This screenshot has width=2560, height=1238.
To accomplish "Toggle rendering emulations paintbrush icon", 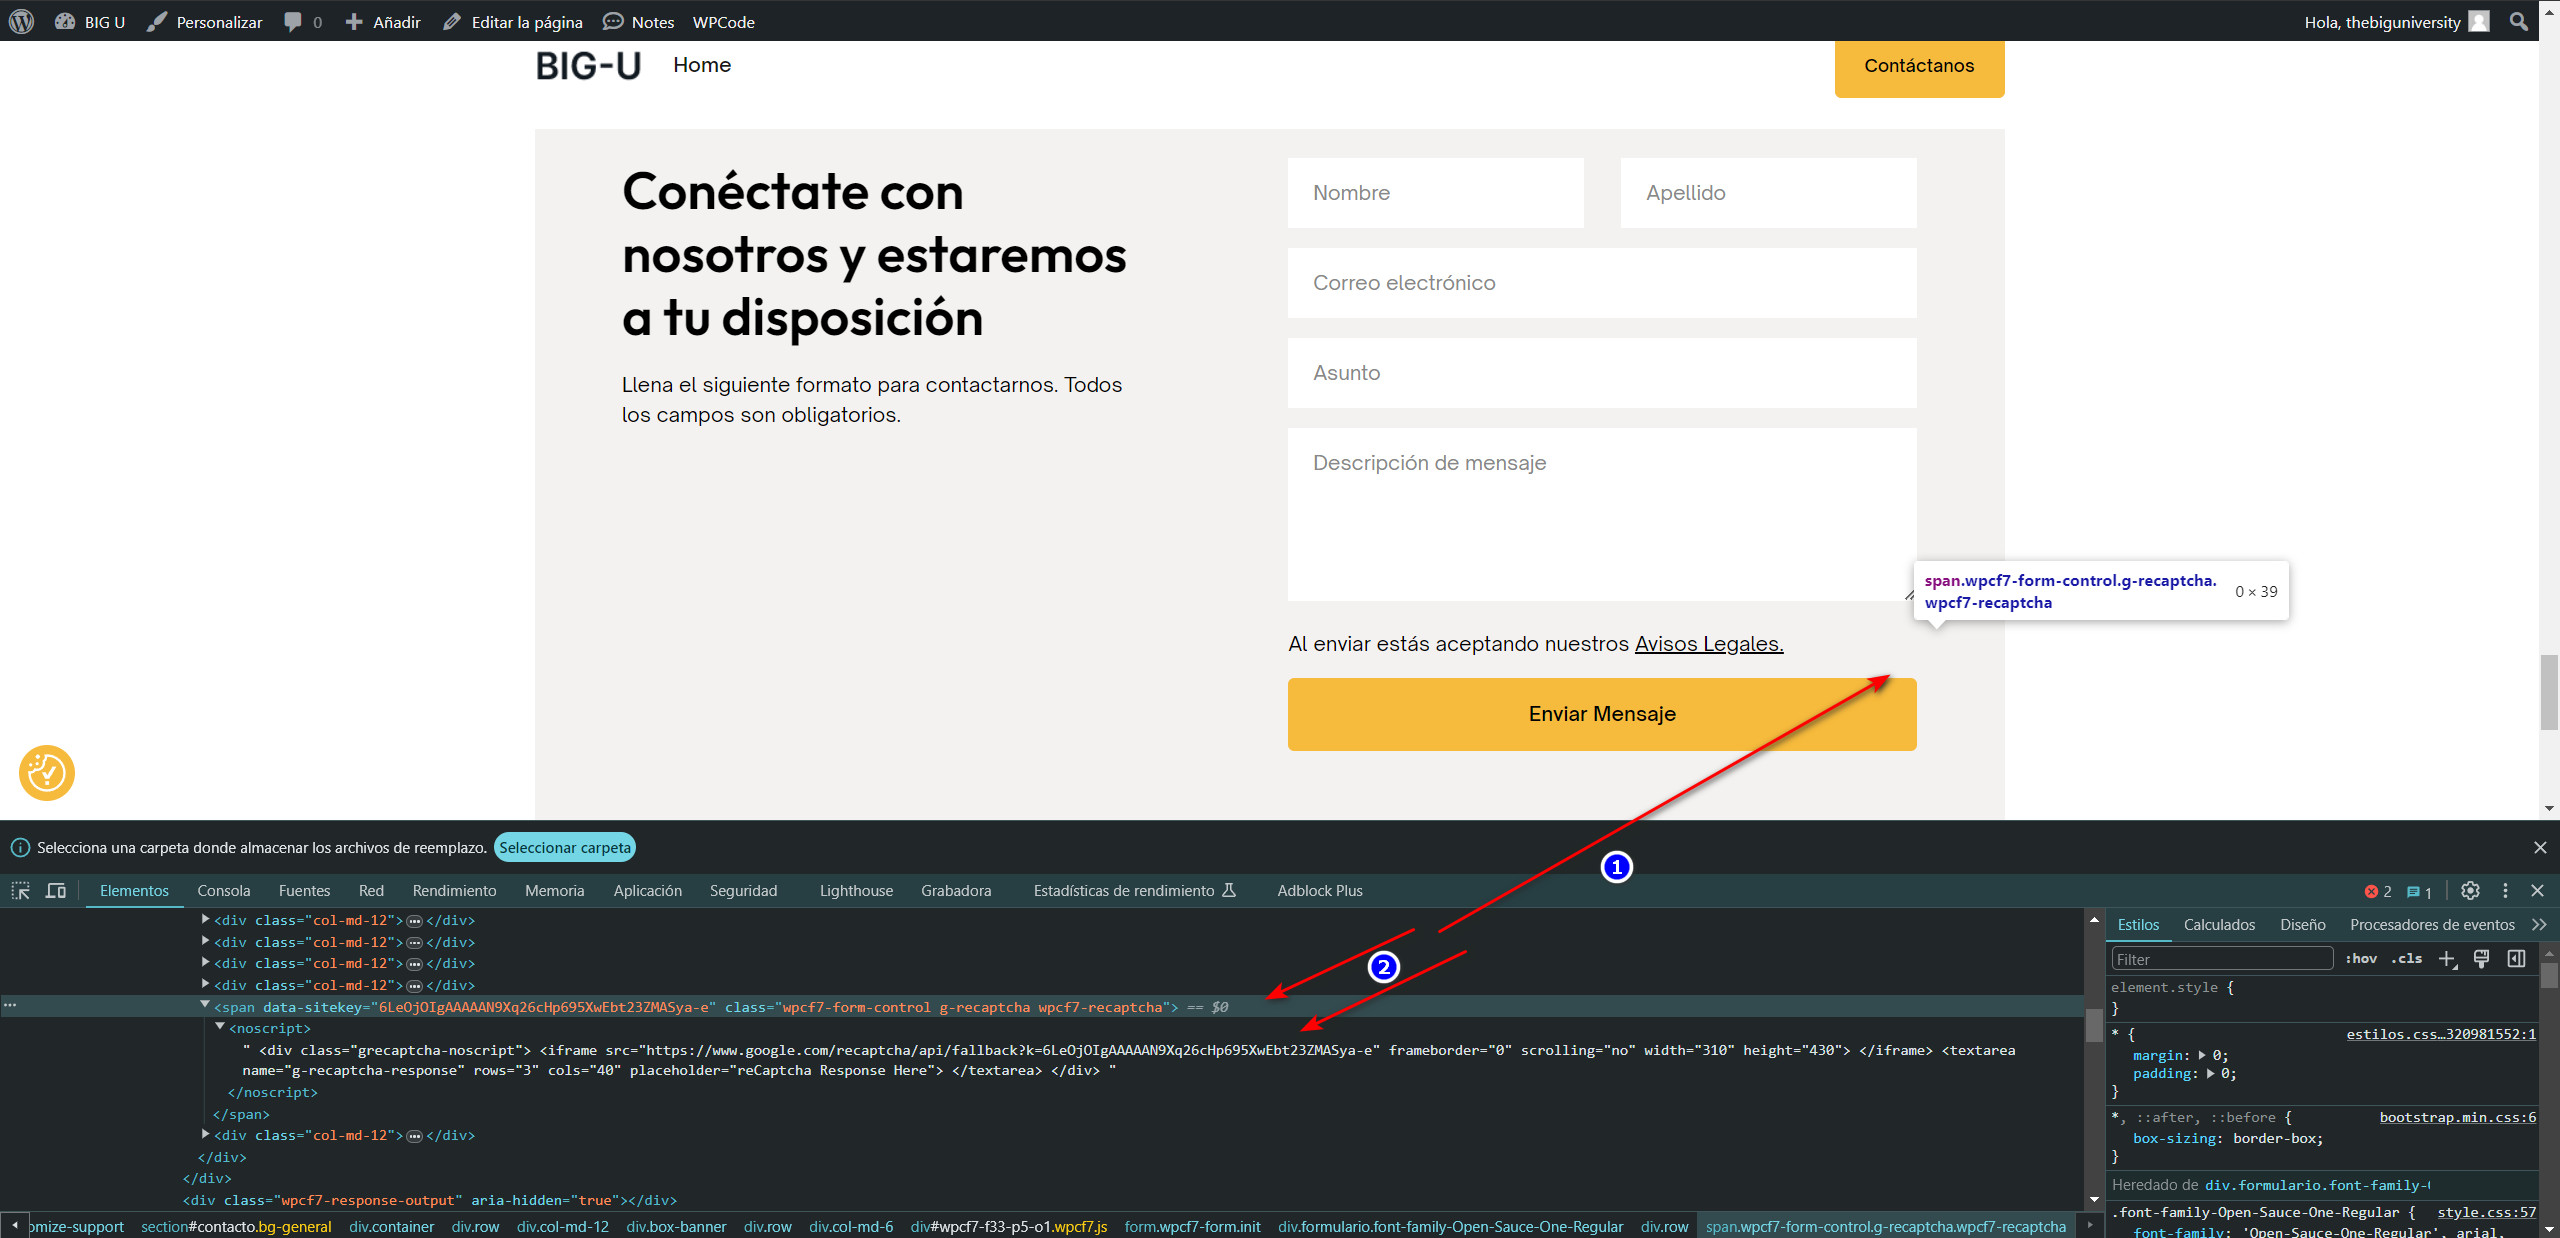I will (2481, 959).
